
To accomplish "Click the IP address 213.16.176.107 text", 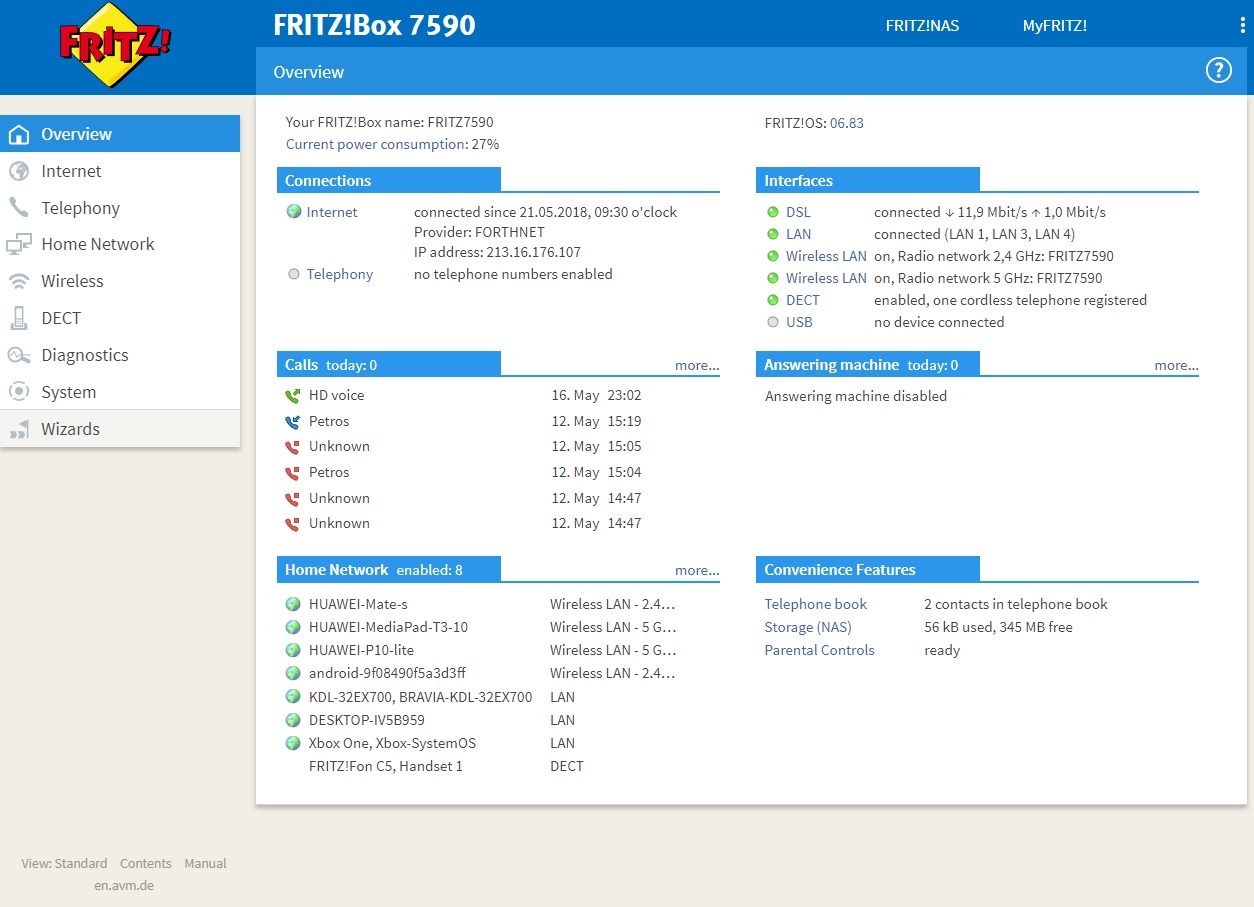I will pyautogui.click(x=497, y=252).
